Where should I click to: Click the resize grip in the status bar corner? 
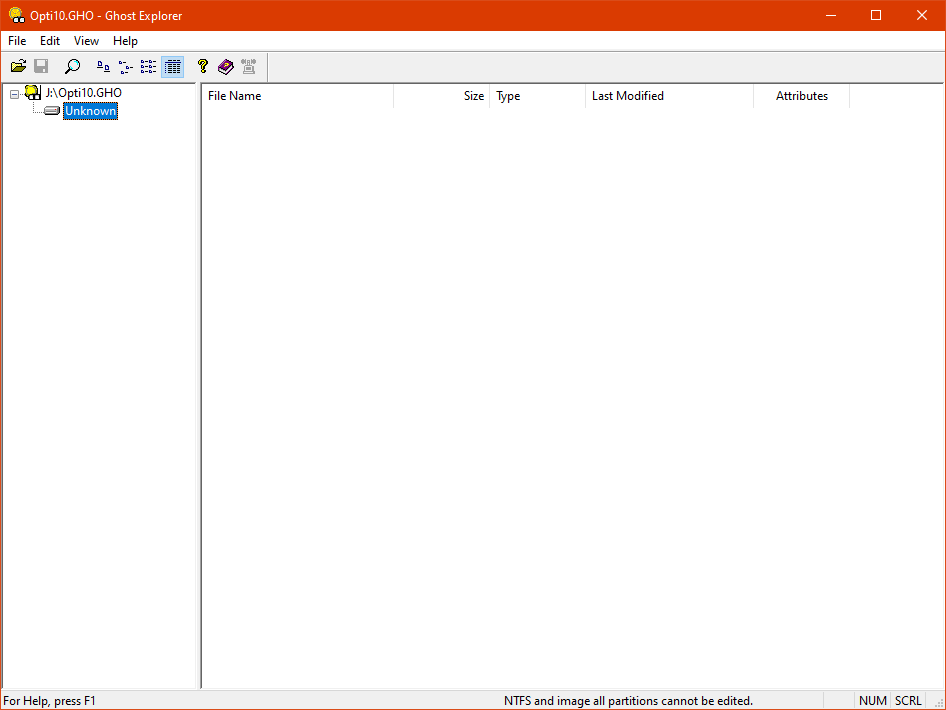(938, 703)
